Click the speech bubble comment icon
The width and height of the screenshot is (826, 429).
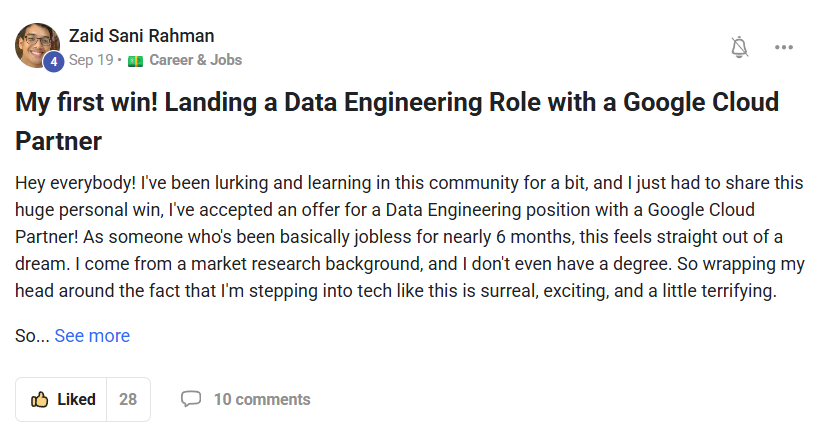coord(190,399)
